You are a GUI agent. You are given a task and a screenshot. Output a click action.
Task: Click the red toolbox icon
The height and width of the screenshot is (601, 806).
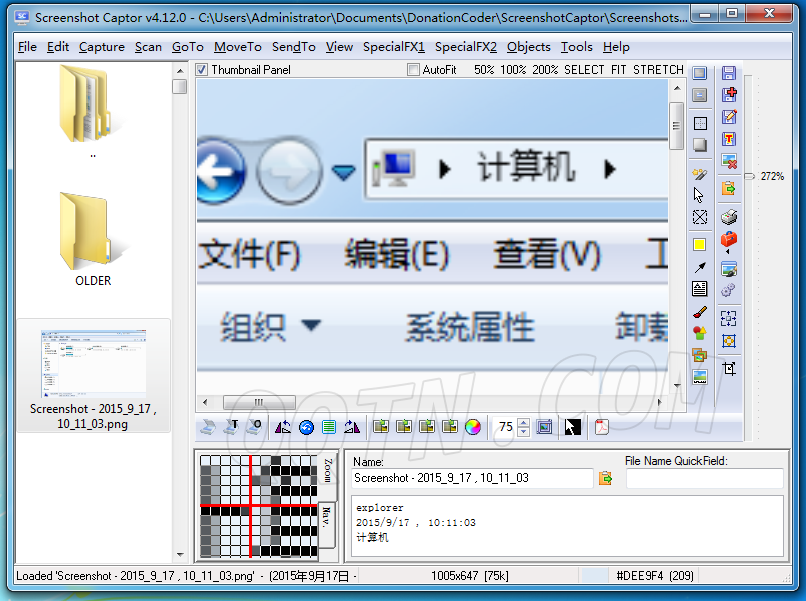(729, 240)
